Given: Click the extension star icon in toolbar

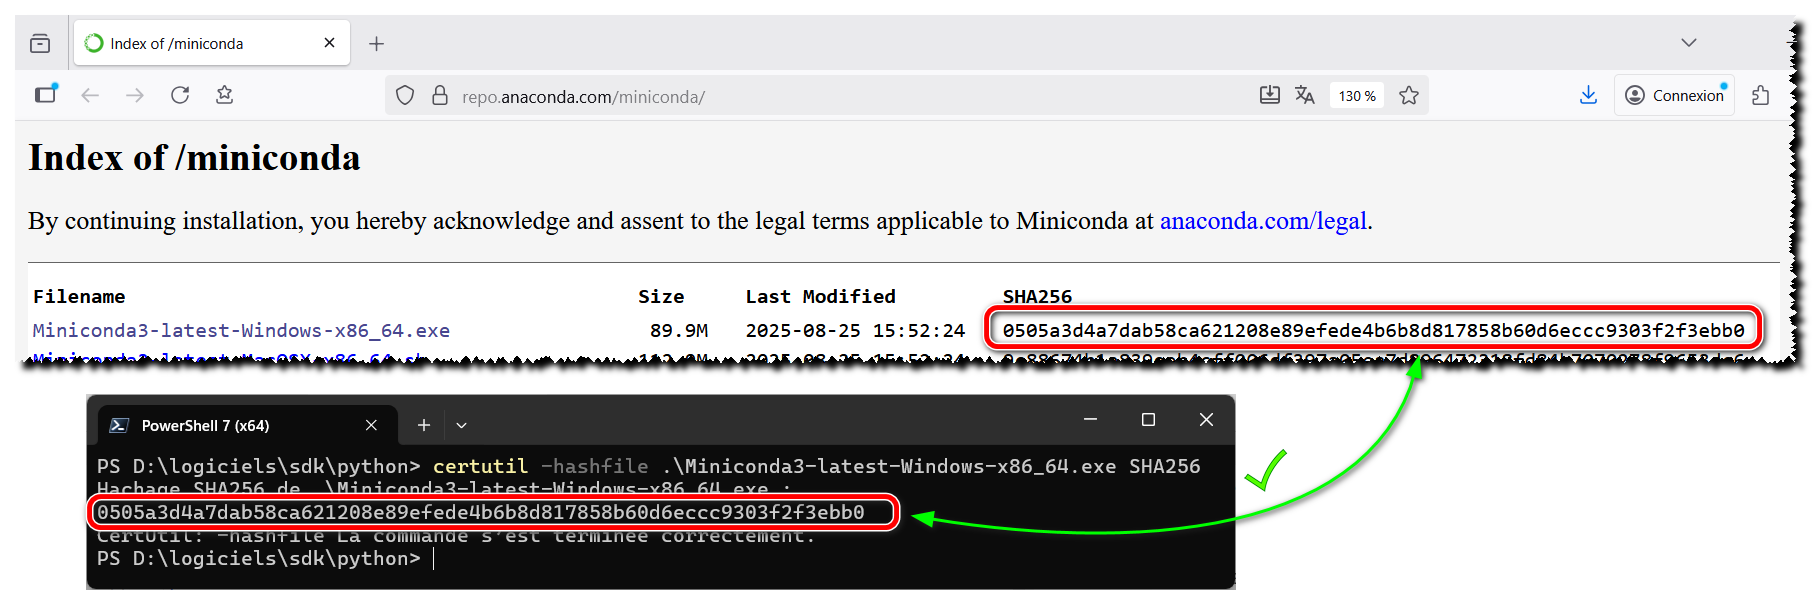Looking at the screenshot, I should 225,95.
